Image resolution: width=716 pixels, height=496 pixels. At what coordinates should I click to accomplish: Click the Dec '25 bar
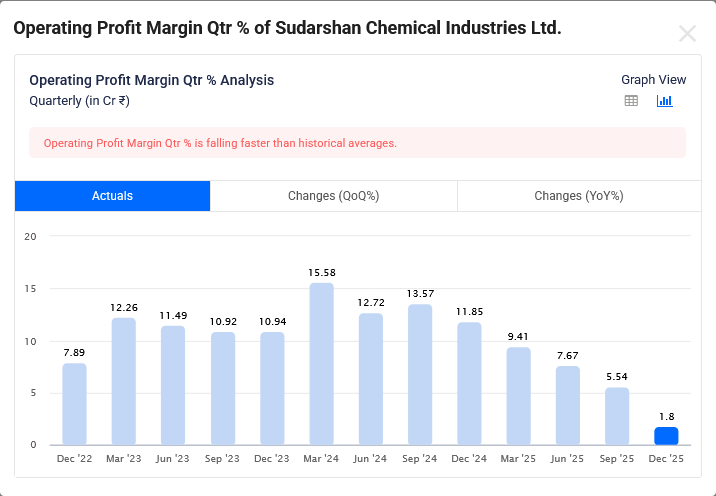[x=666, y=436]
